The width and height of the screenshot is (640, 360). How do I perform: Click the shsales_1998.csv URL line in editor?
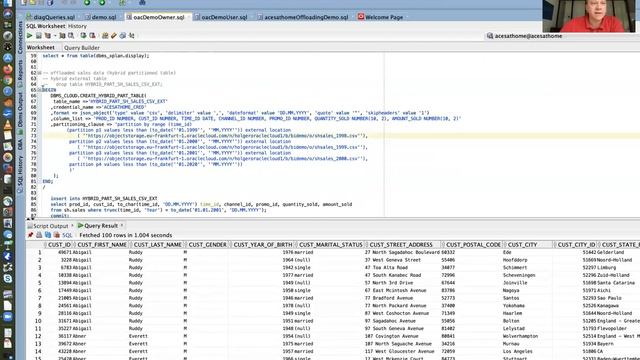(x=222, y=136)
